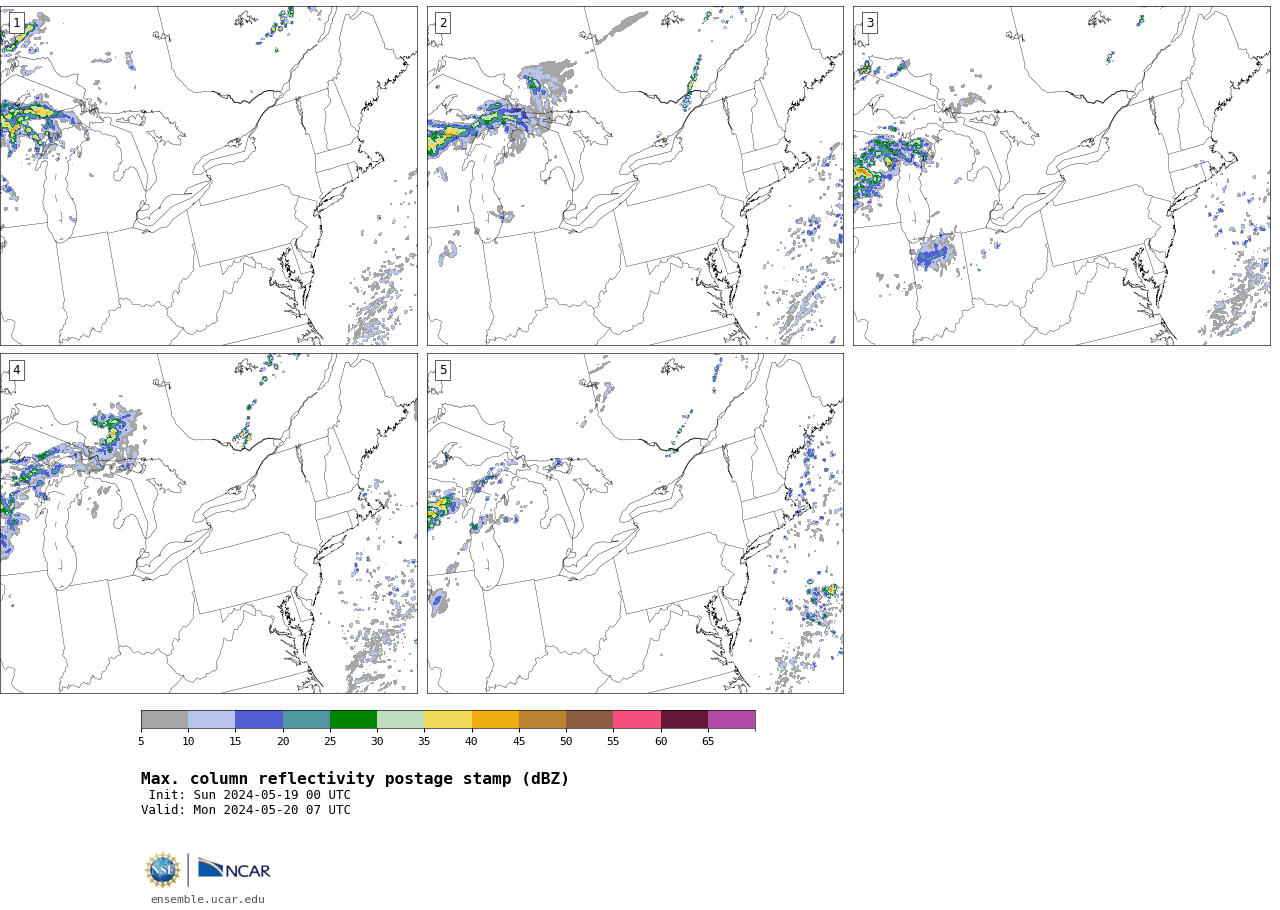Click the panel number label '2'
Screen dimensions: 1280x910
click(443, 23)
